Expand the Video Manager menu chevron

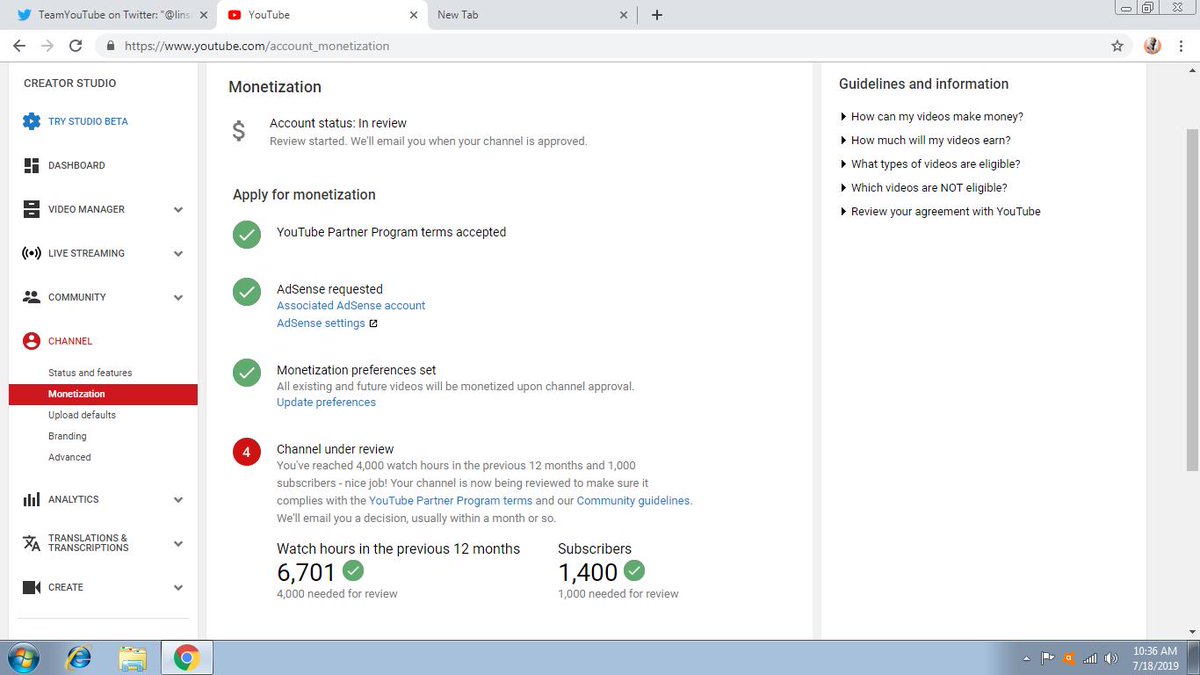pos(178,210)
